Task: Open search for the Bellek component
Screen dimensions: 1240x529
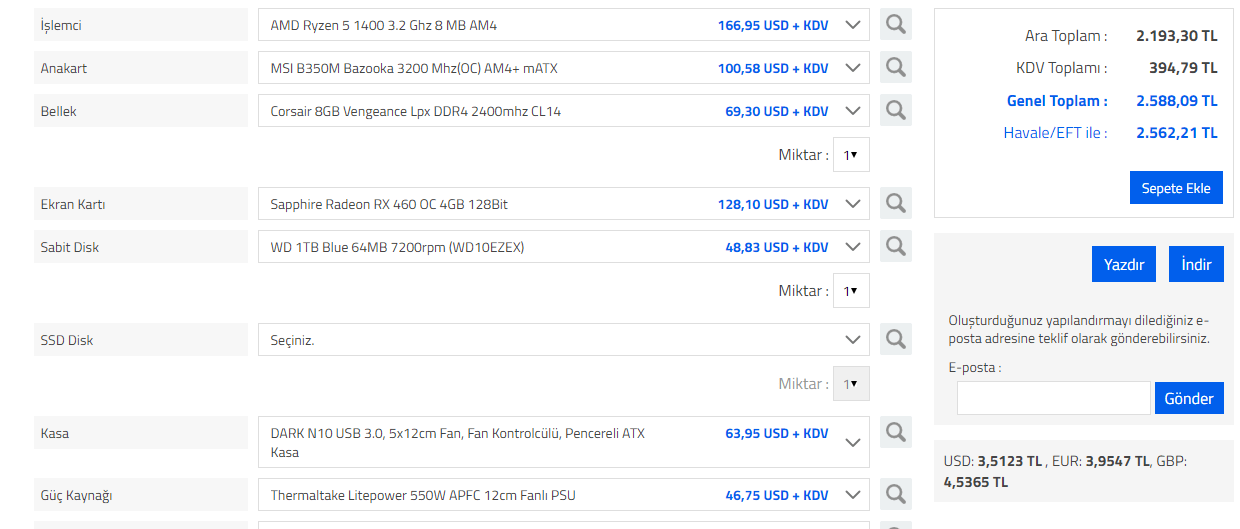Action: coord(896,111)
